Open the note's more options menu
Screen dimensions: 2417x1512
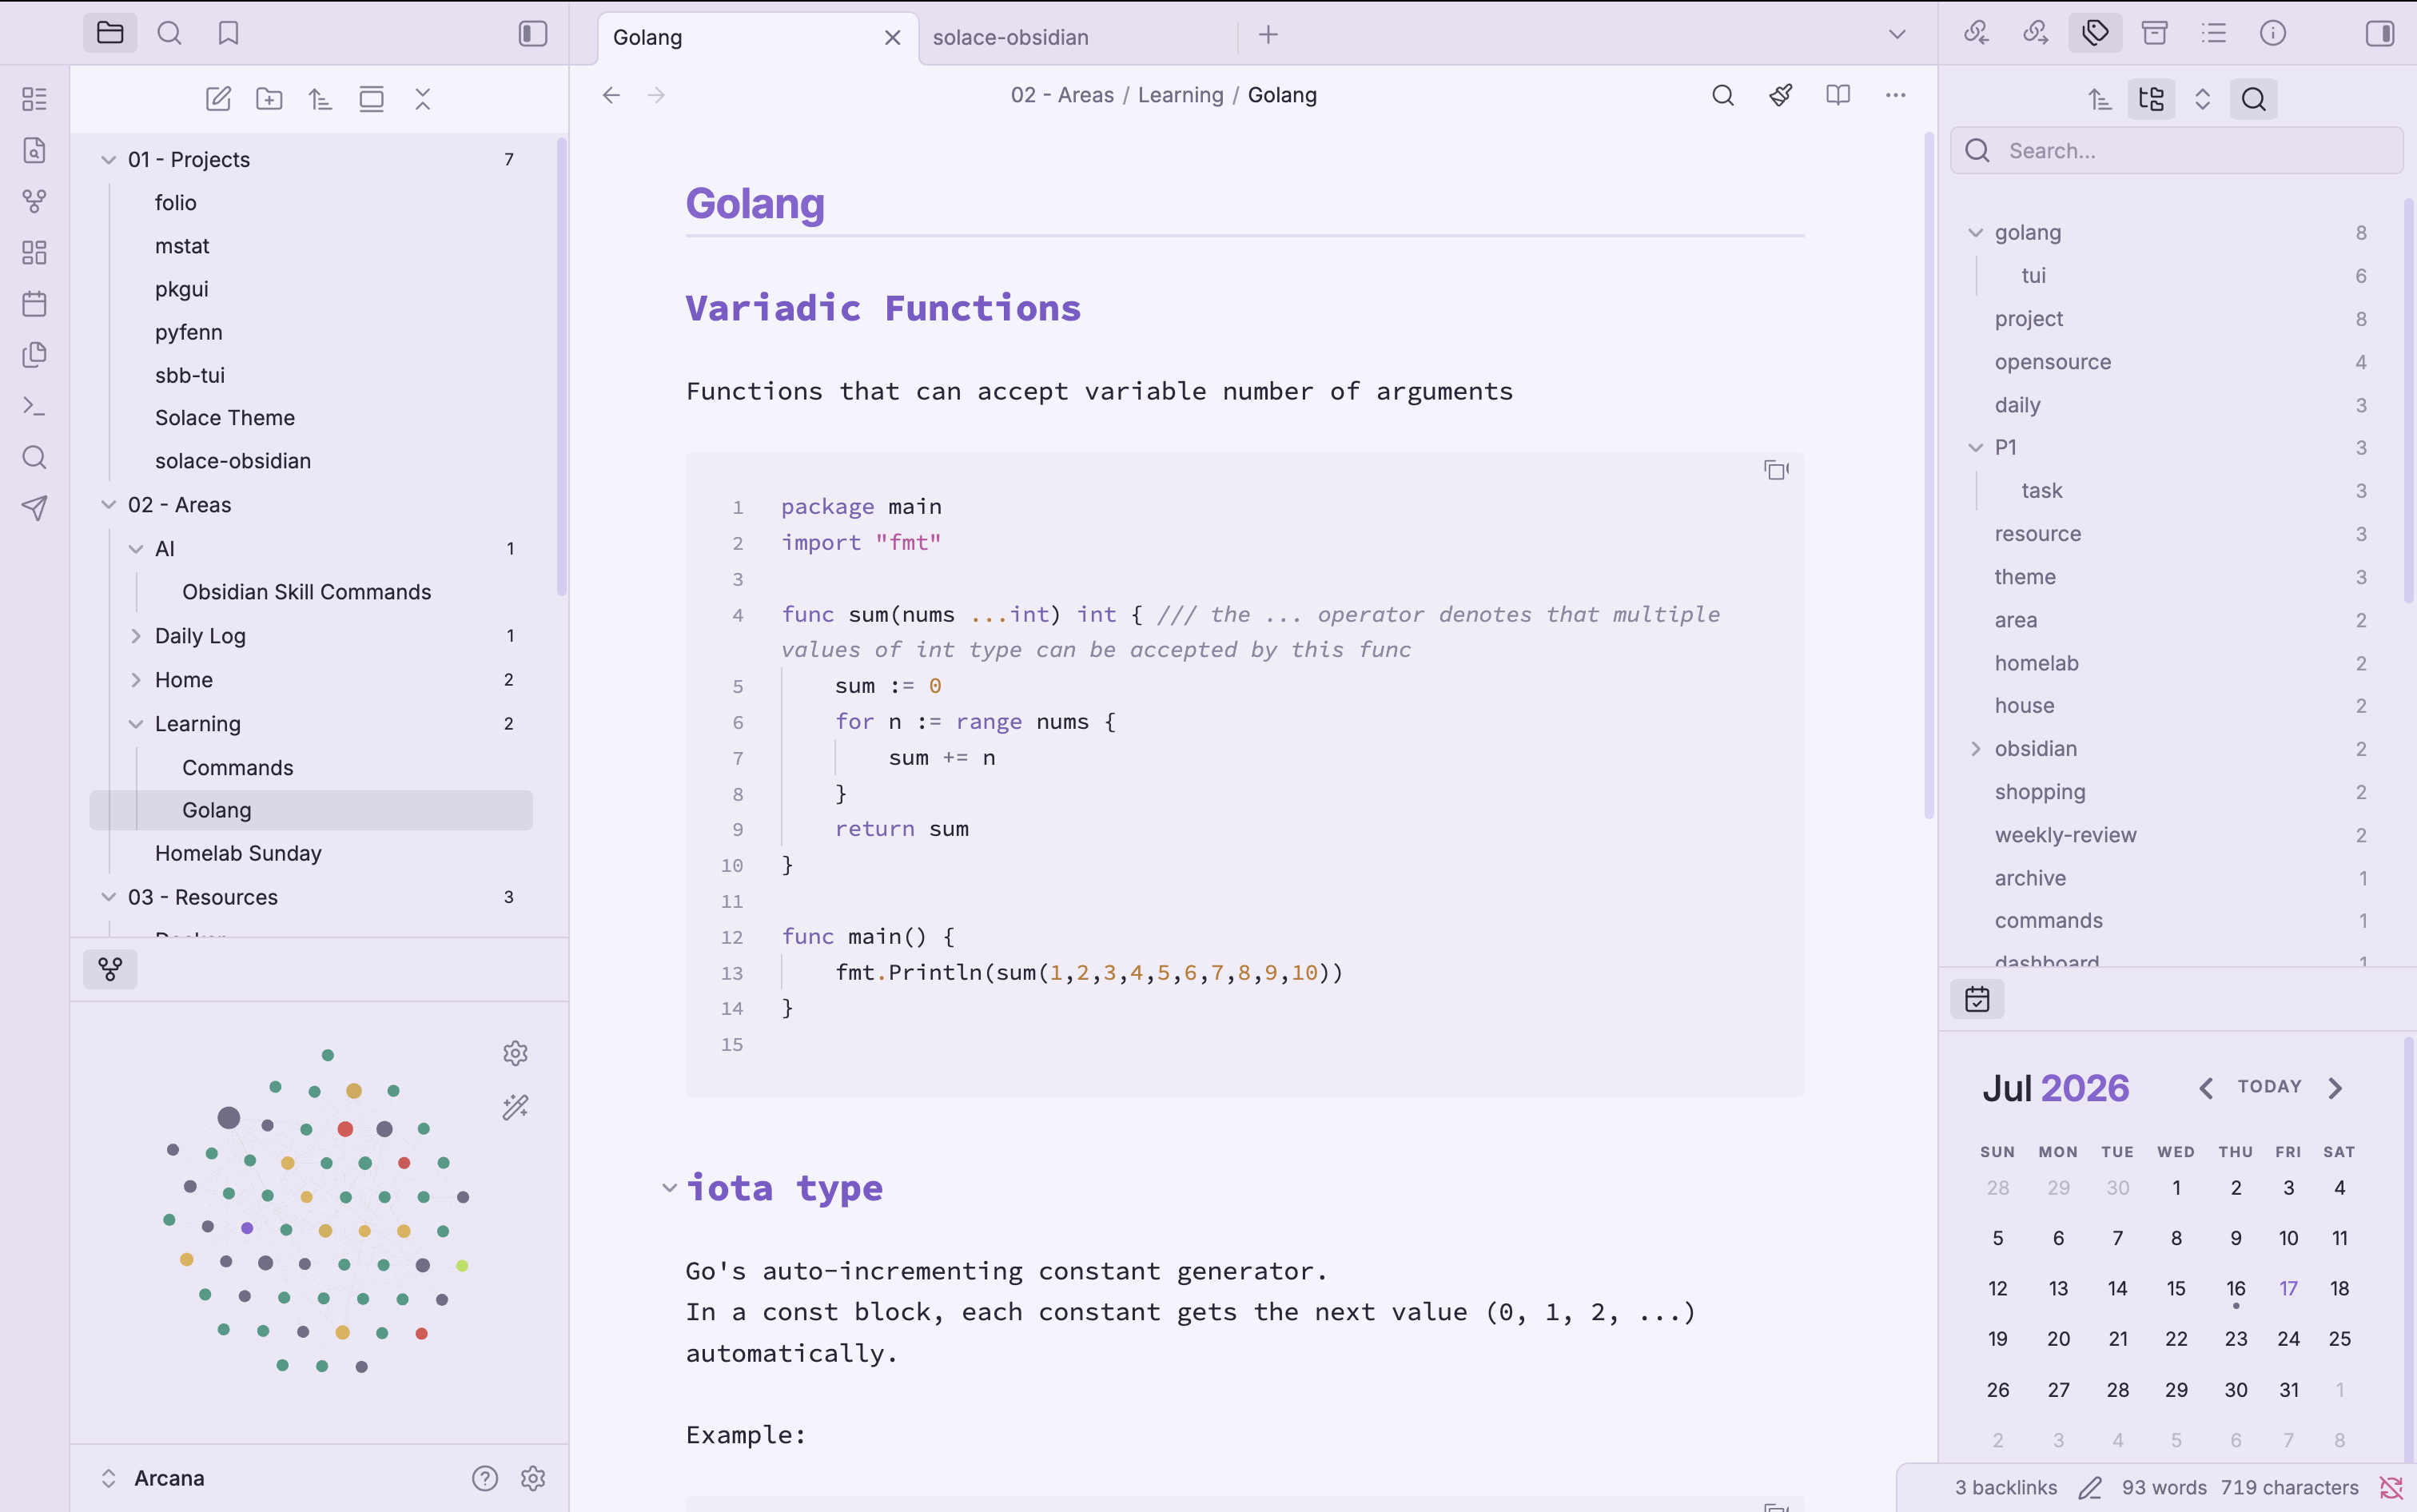pos(1896,95)
